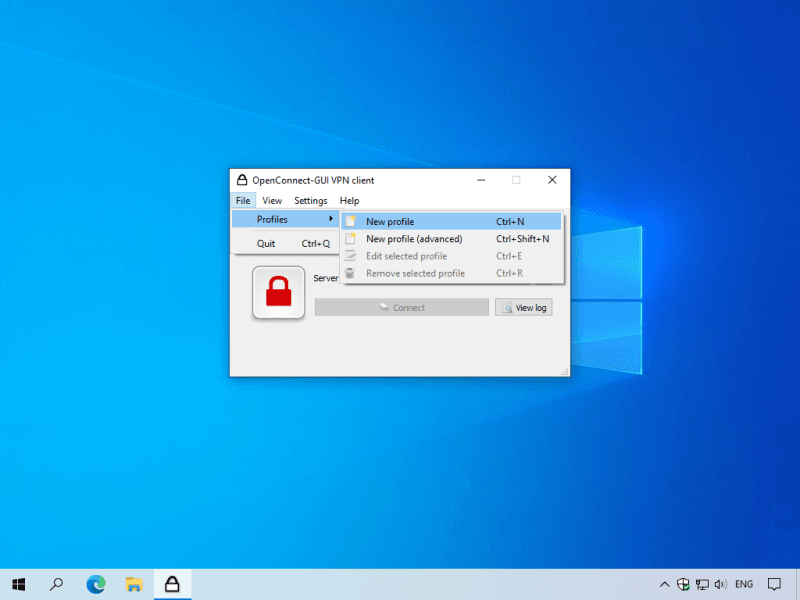Open File Explorer from the taskbar

[133, 584]
